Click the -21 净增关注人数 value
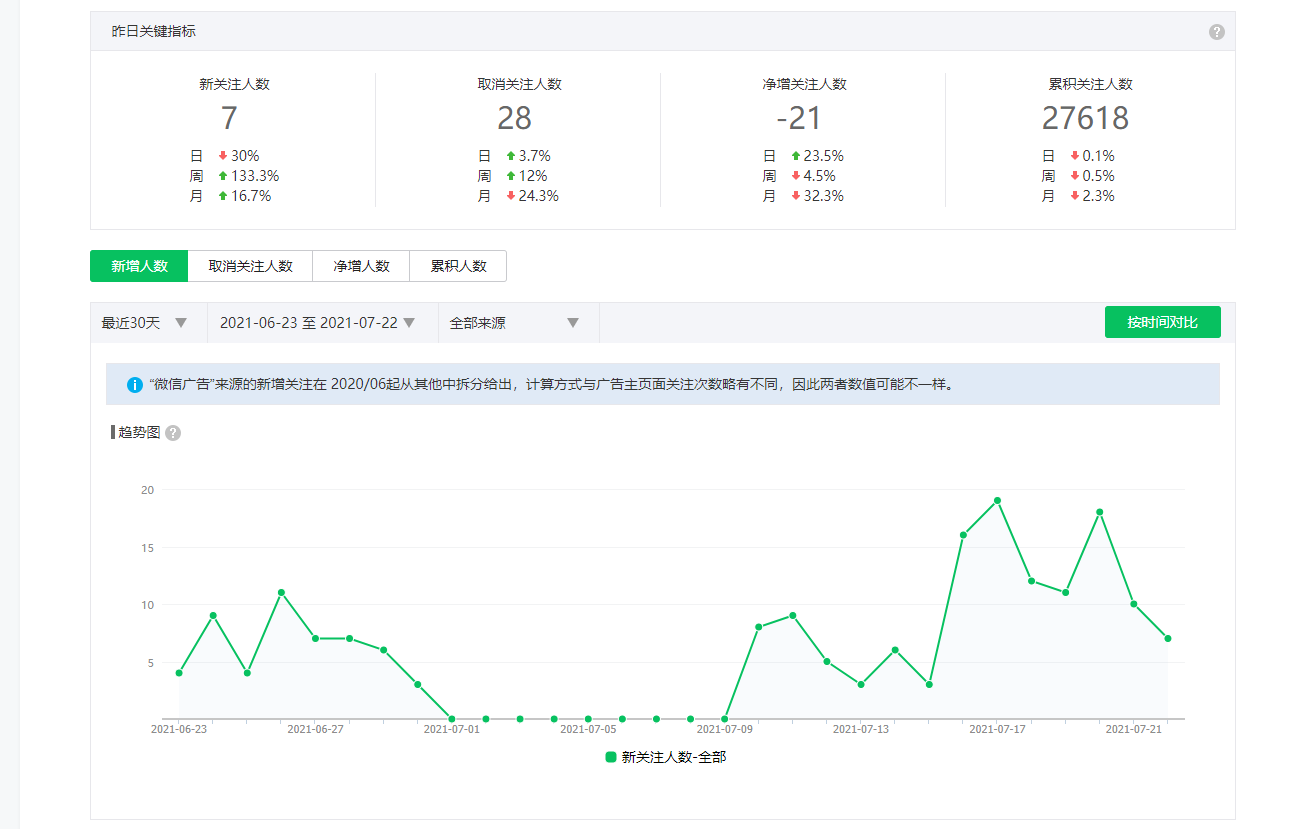The width and height of the screenshot is (1304, 829). tap(799, 118)
